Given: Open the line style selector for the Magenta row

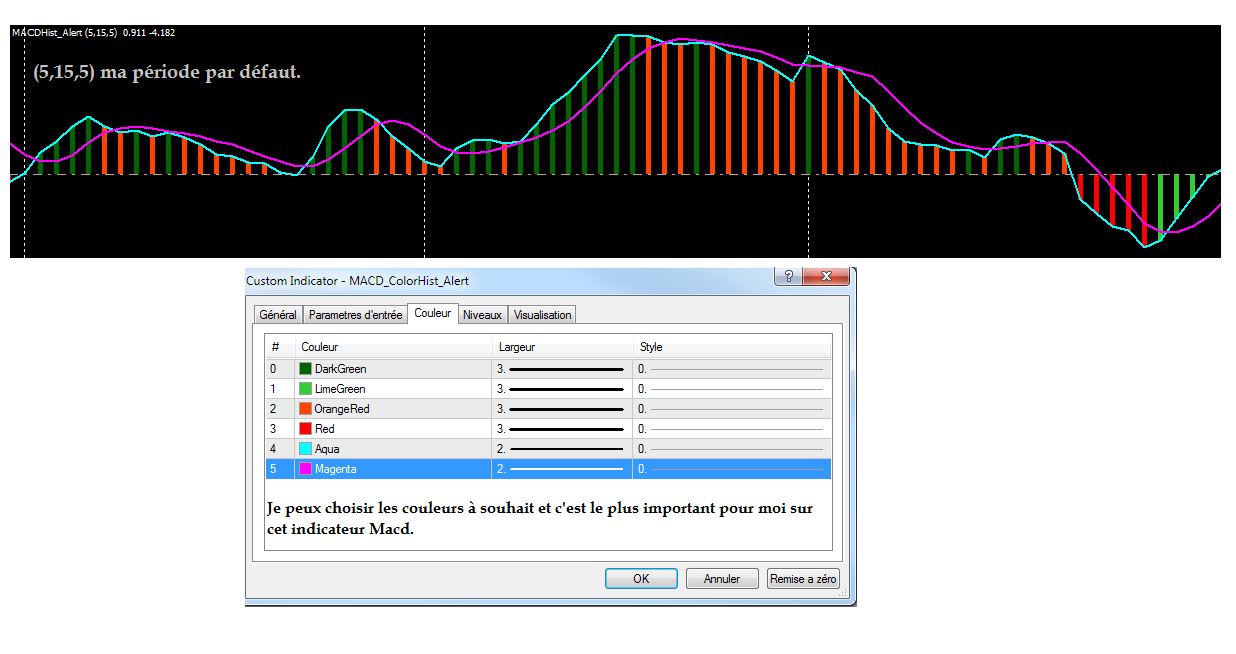Looking at the screenshot, I should (x=732, y=469).
